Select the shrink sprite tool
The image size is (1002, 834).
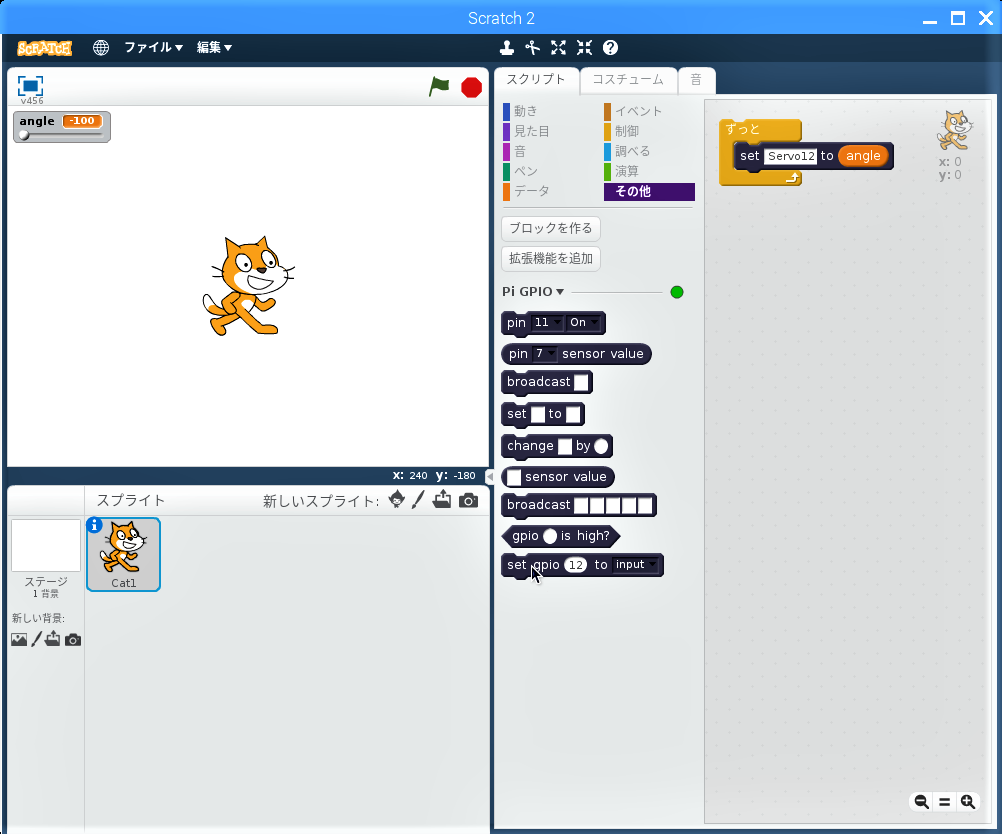[585, 48]
